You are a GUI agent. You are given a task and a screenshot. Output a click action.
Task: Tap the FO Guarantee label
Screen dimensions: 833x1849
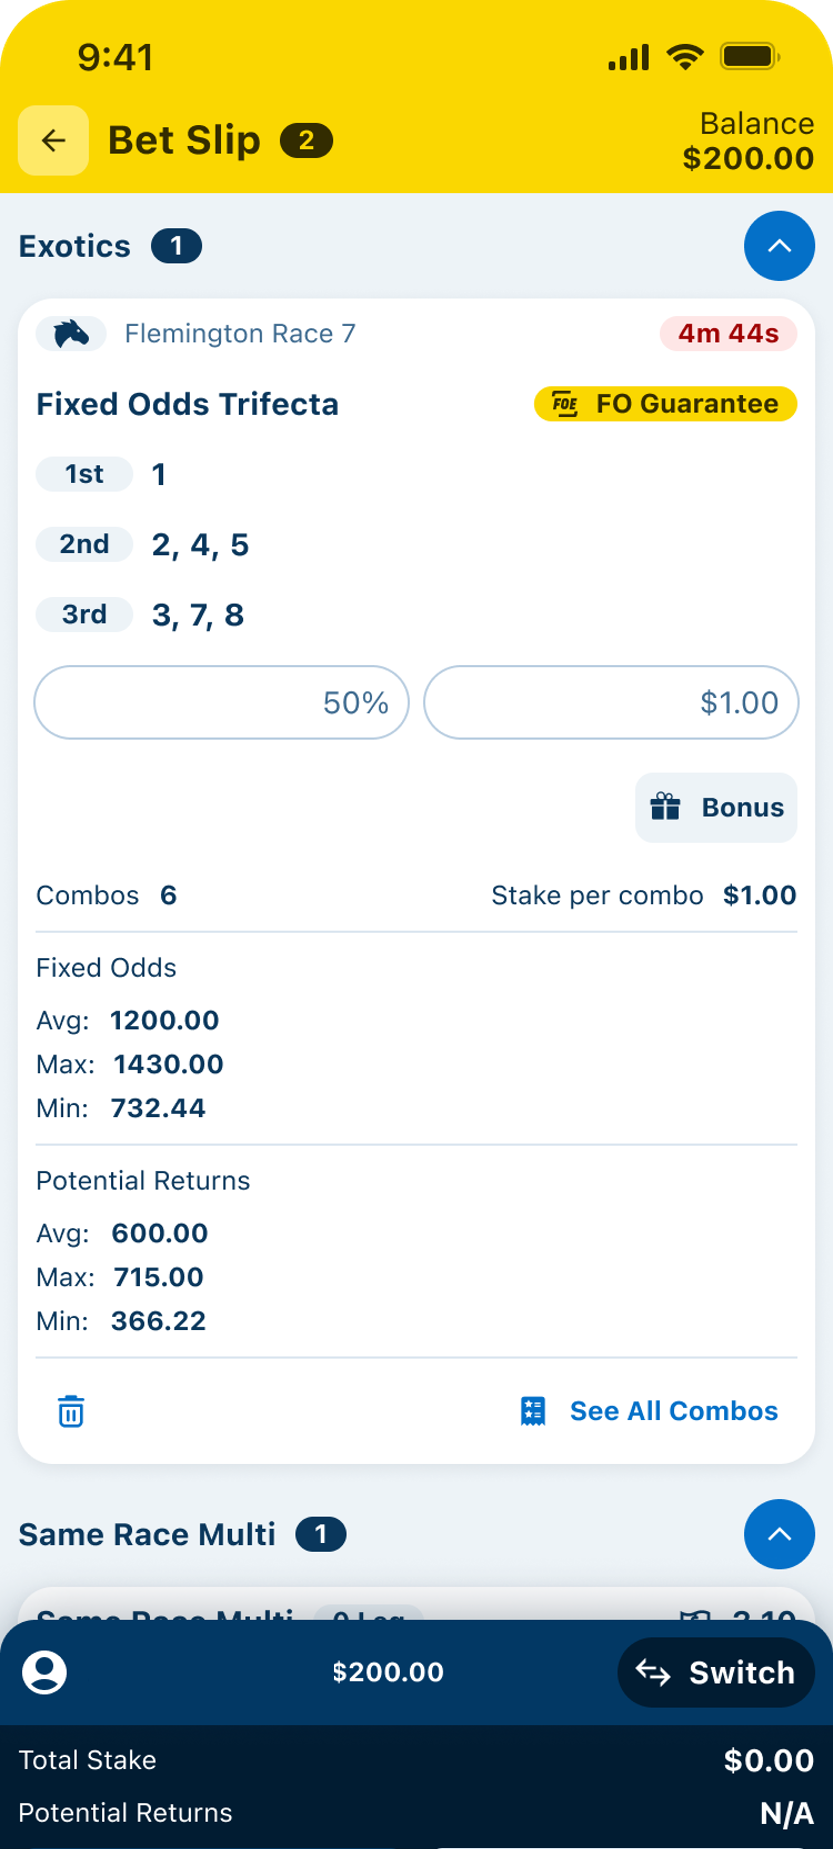(x=687, y=404)
